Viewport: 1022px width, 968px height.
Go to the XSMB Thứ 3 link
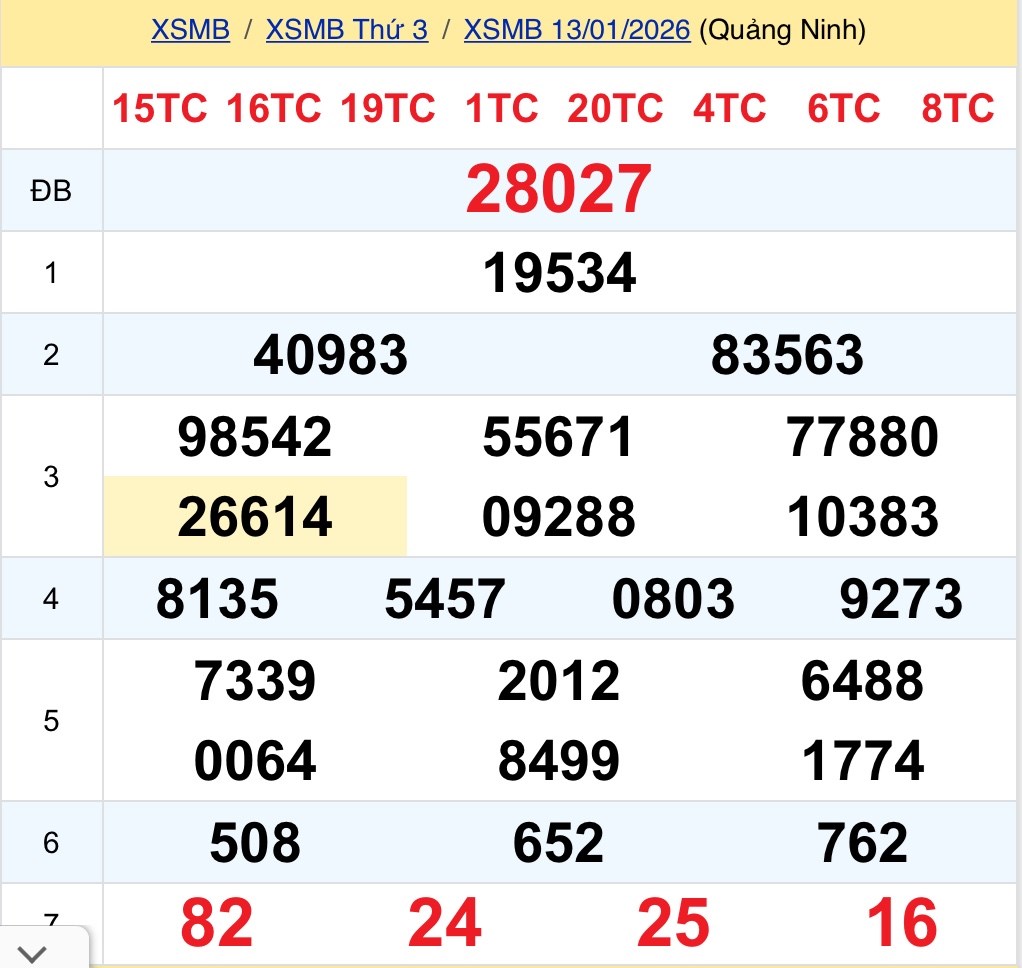(x=346, y=30)
